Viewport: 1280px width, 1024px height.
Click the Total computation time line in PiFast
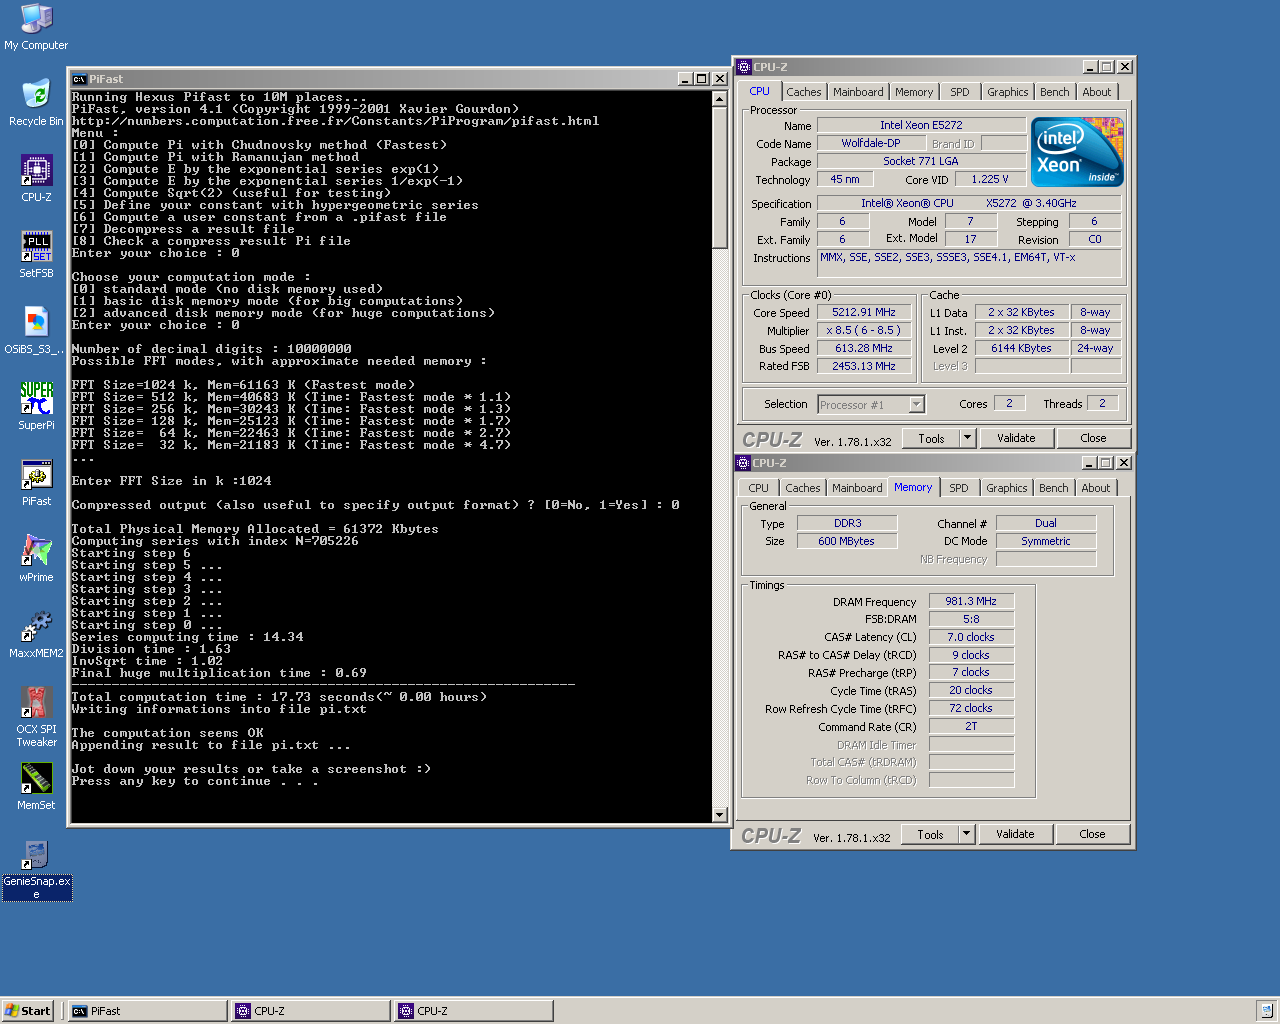(279, 697)
